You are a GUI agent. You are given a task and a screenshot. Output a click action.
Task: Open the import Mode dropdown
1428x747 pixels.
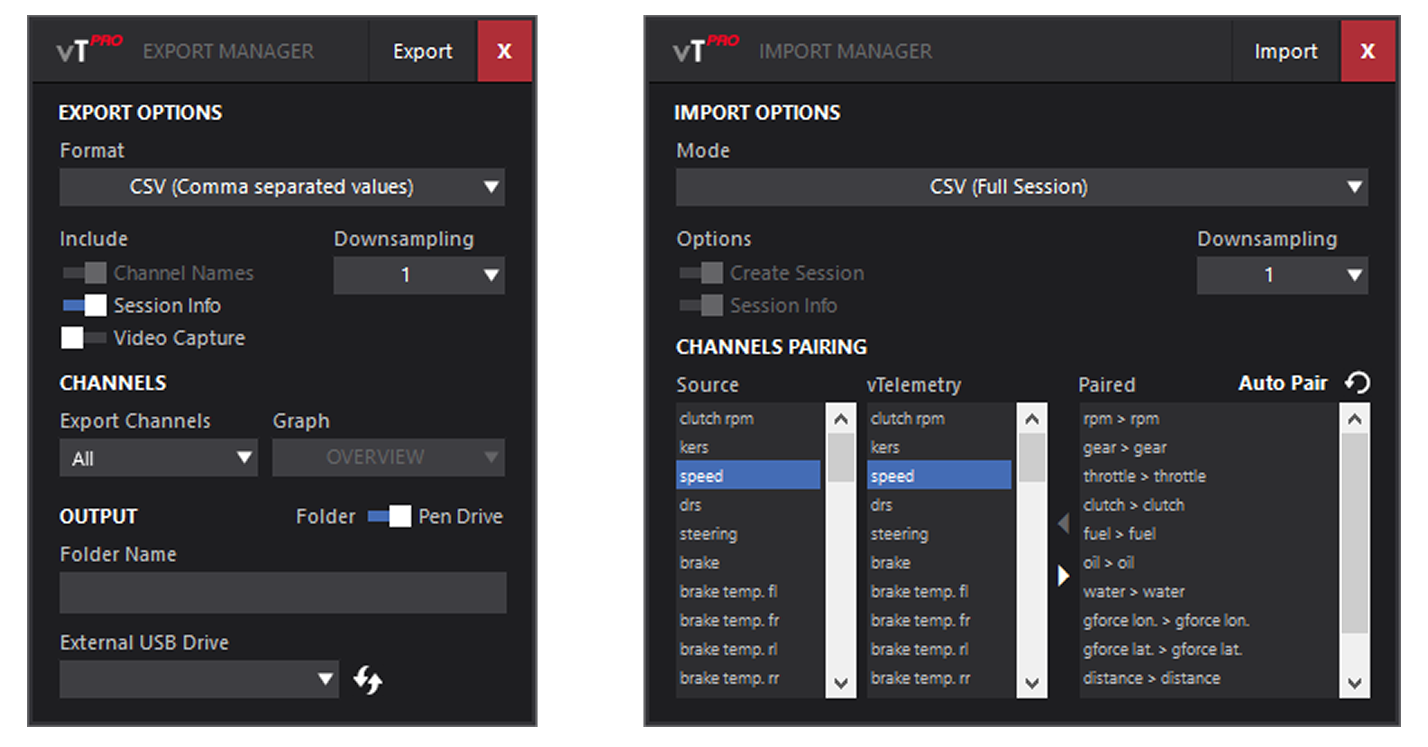[1022, 187]
